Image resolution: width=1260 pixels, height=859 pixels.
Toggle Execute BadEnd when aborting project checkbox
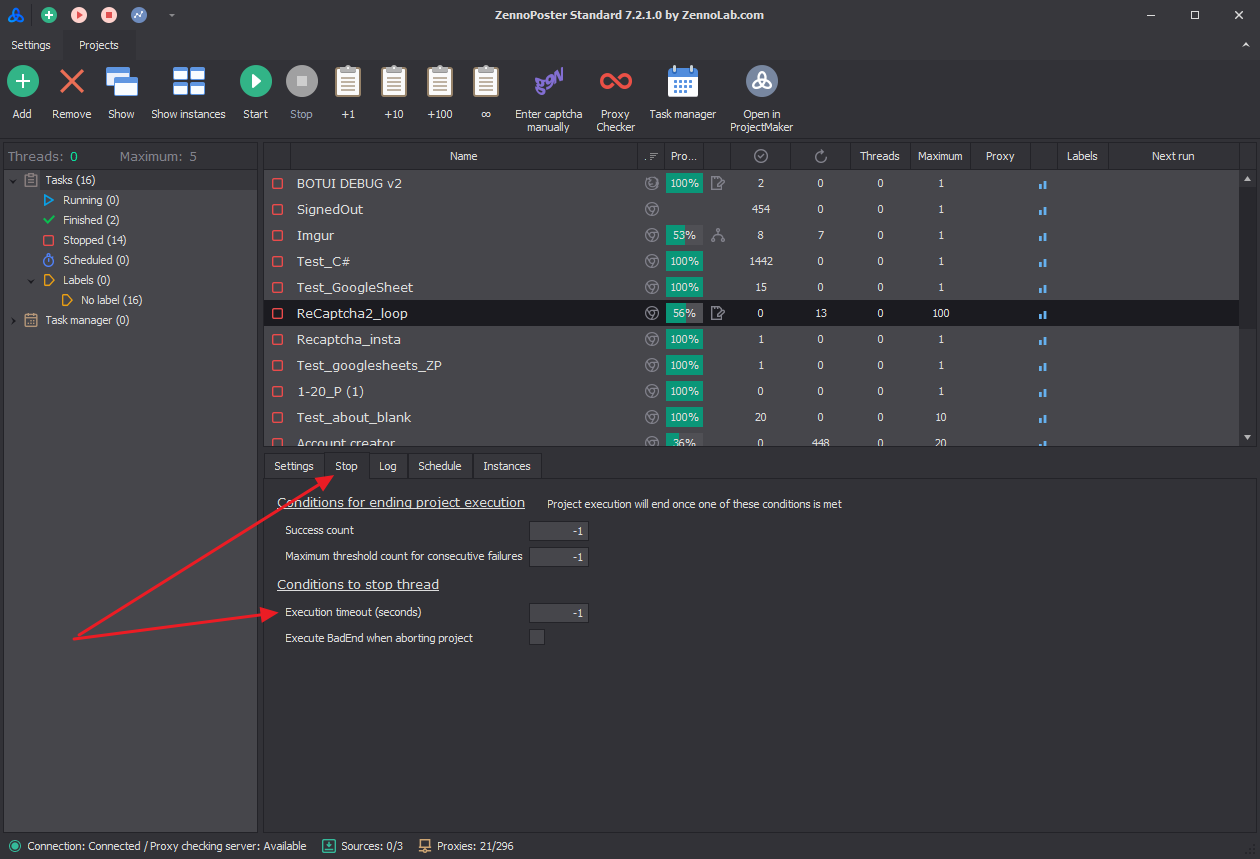coord(537,637)
